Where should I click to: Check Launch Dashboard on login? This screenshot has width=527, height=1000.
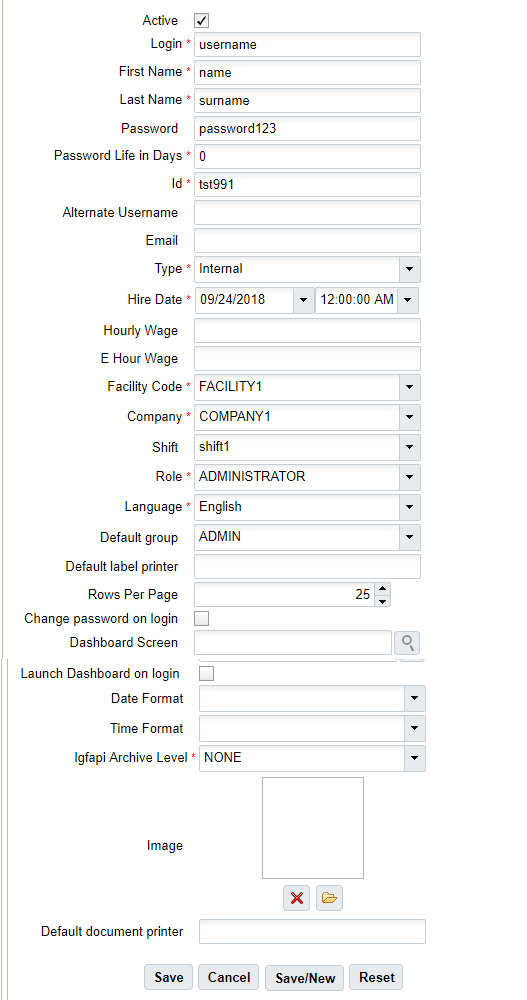pos(207,673)
